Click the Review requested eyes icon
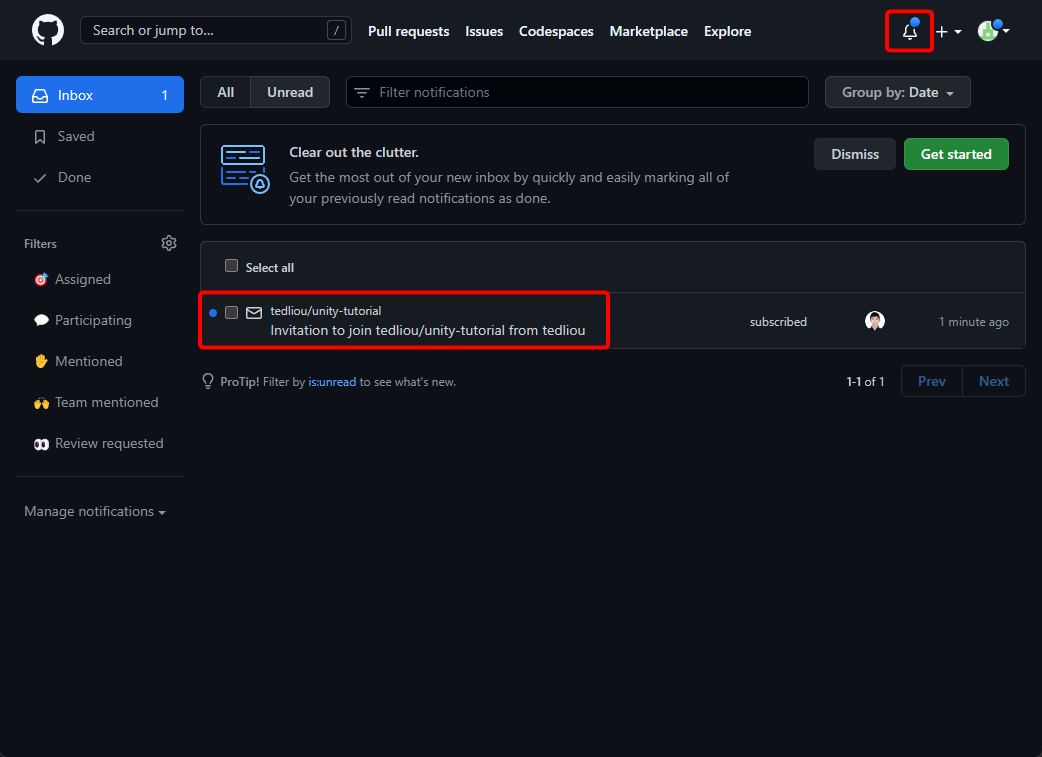Viewport: 1042px width, 757px height. [x=41, y=444]
